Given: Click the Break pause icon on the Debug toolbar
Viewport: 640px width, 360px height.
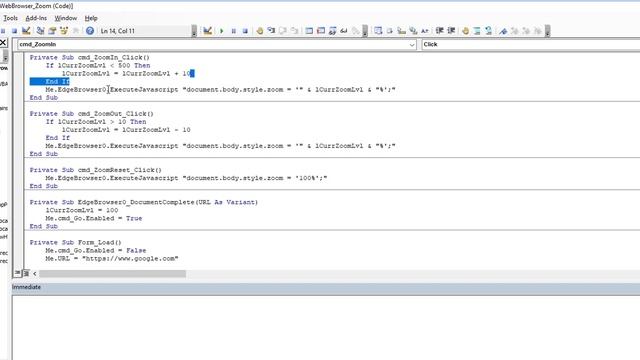Looking at the screenshot, I should click(x=233, y=31).
